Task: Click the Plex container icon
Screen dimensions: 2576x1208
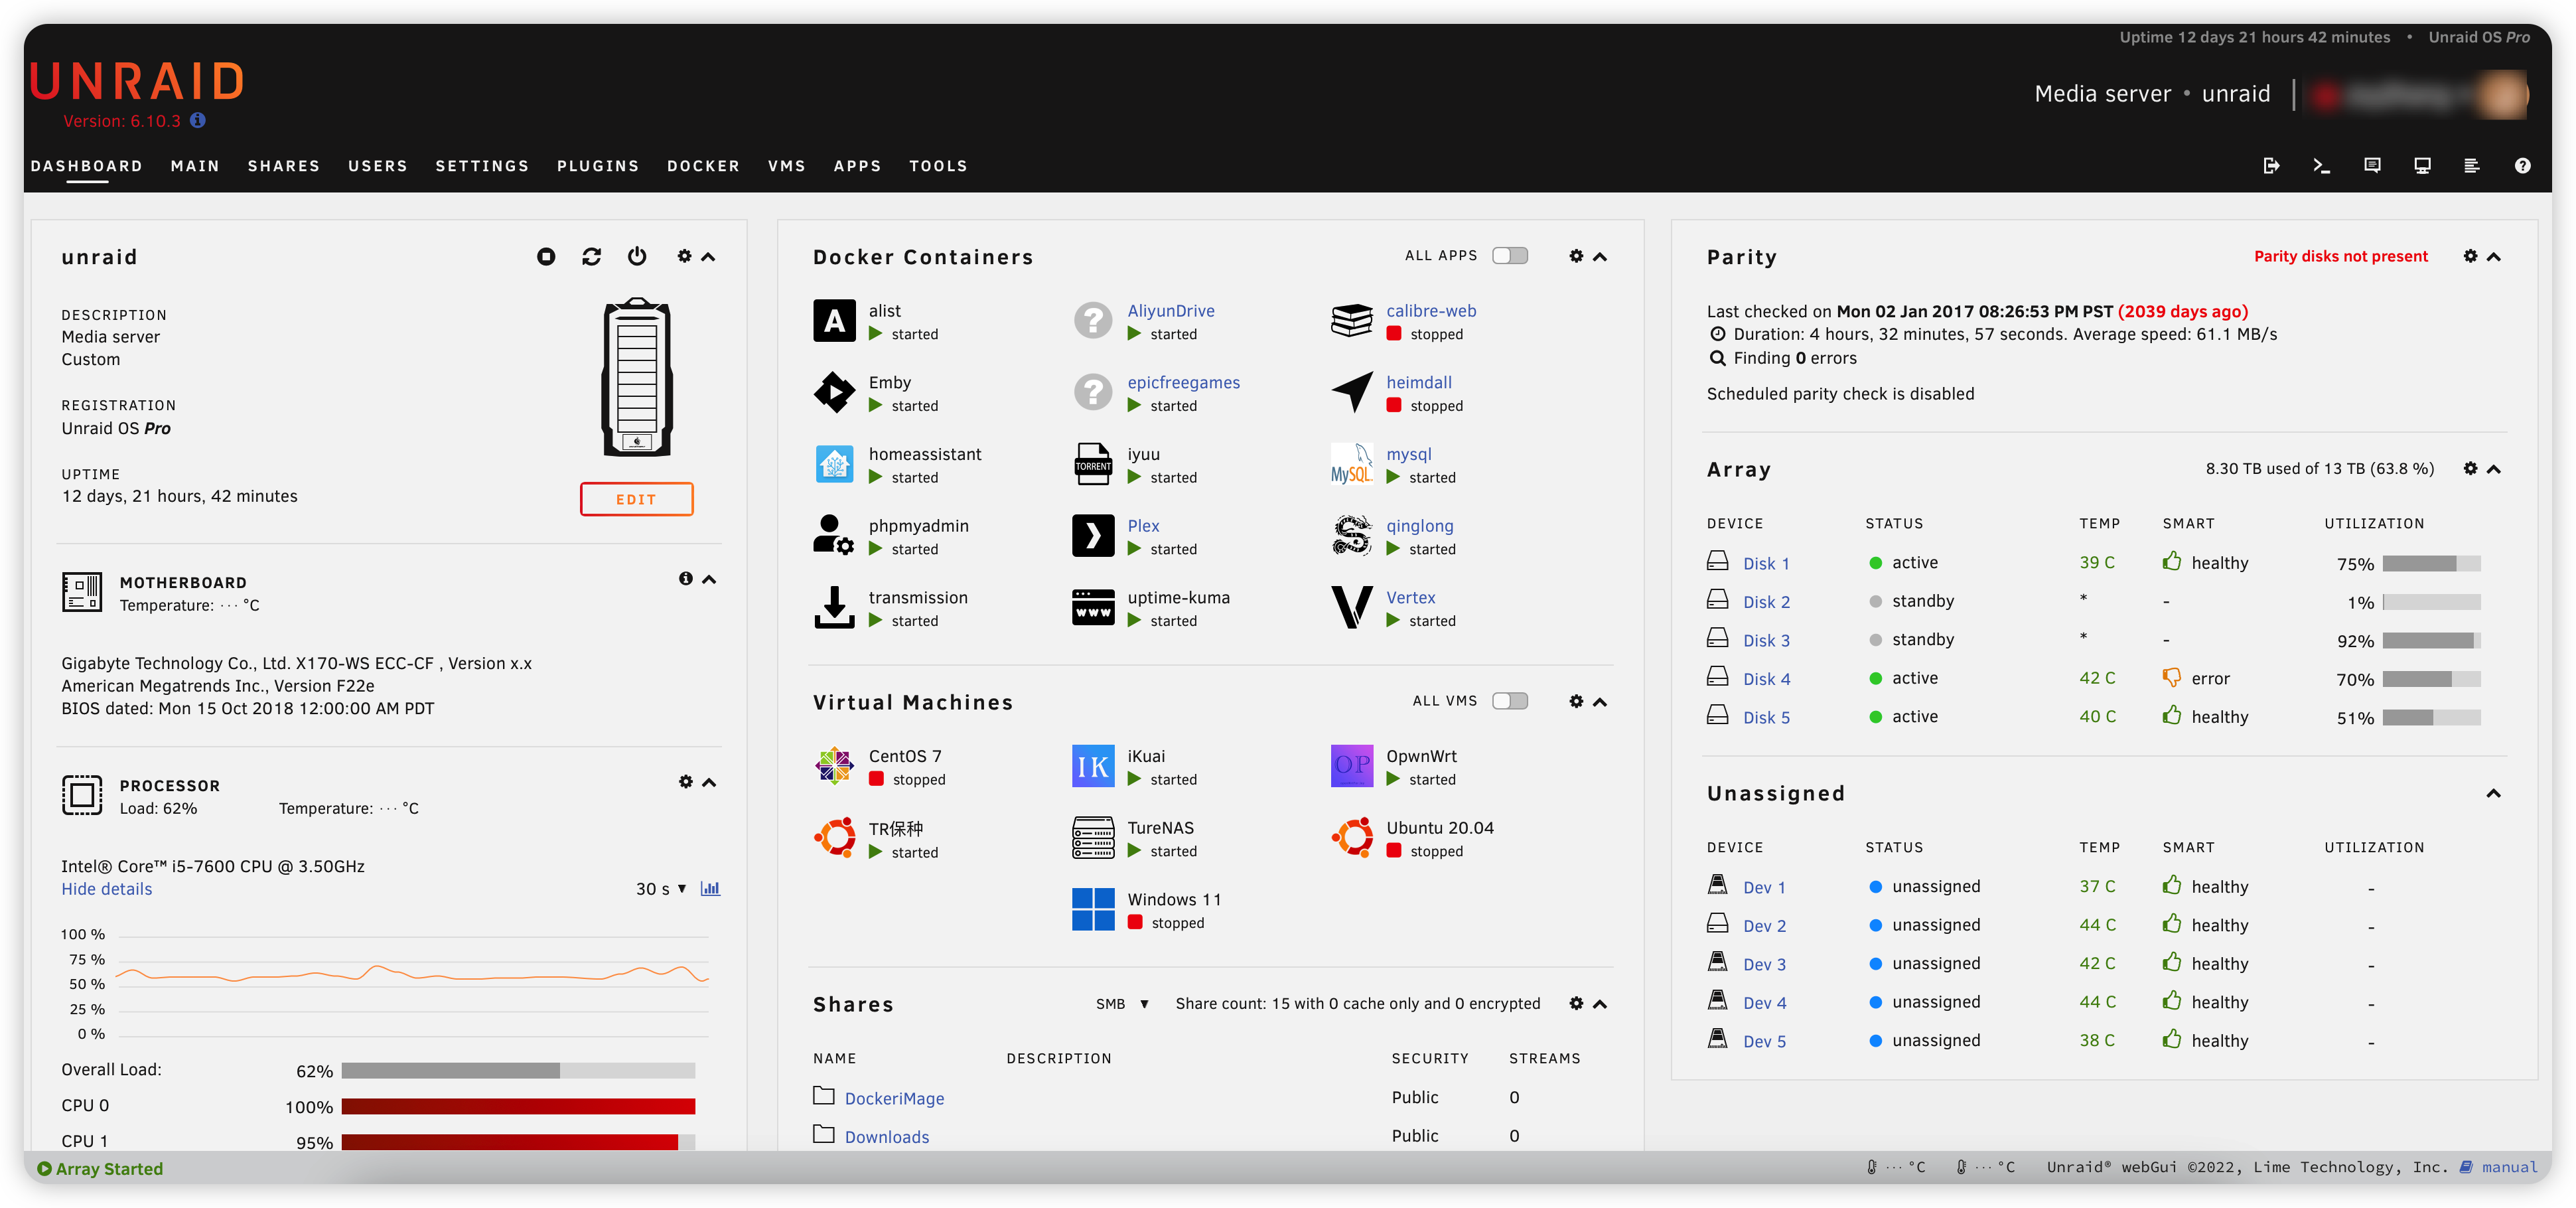Action: [x=1093, y=535]
